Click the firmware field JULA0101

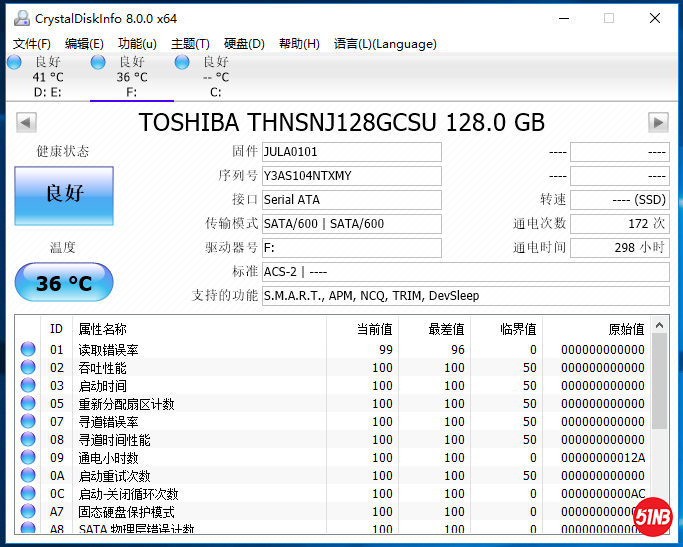(x=350, y=152)
